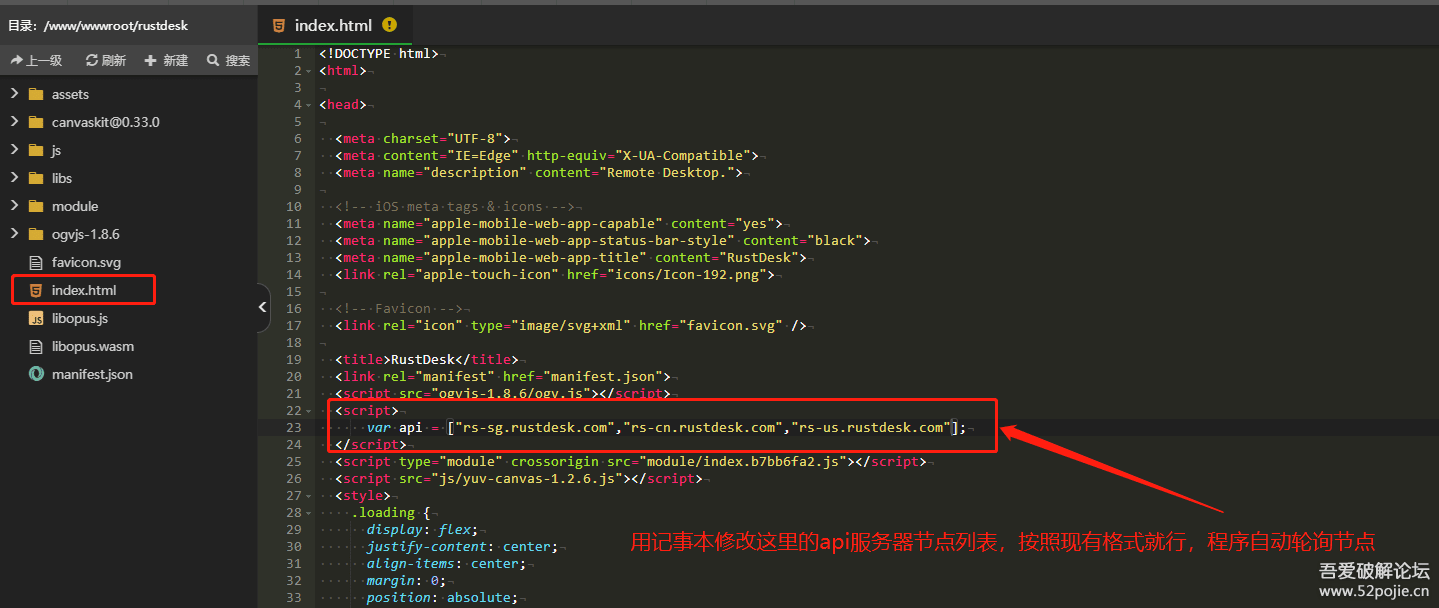This screenshot has height=608, width=1439.
Task: Open libopus.wasm in the file tree
Action: pyautogui.click(x=93, y=346)
